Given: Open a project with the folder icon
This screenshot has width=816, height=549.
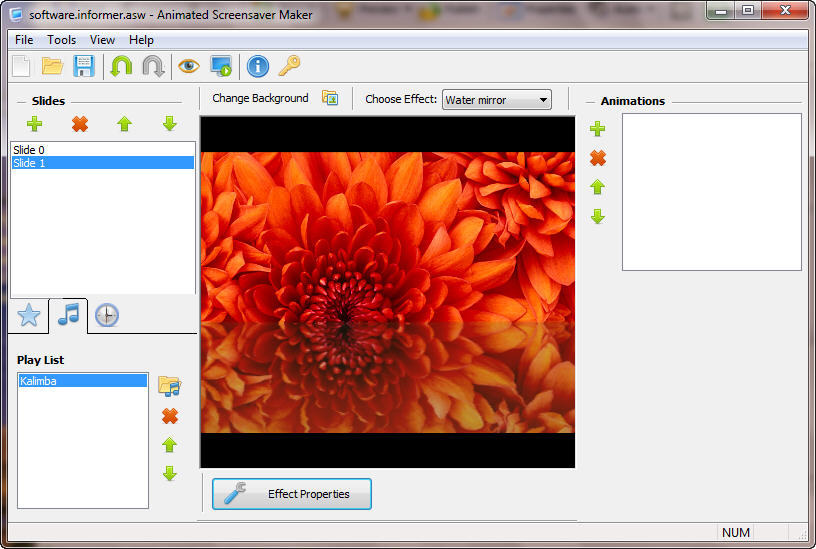Looking at the screenshot, I should [x=52, y=67].
